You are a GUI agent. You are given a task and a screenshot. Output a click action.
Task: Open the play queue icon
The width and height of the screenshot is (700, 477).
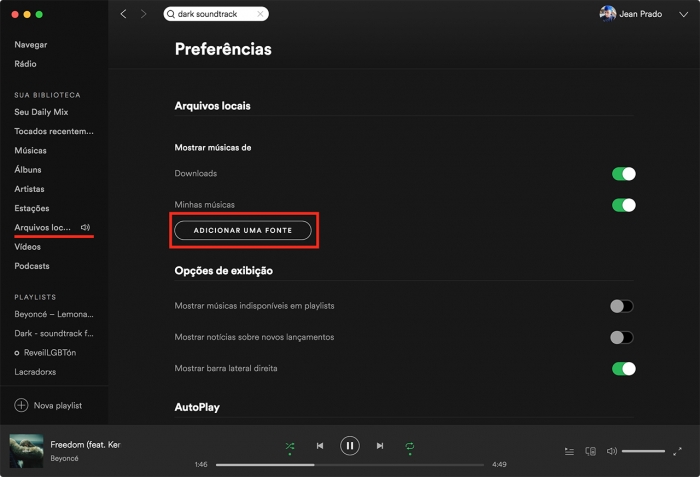tap(569, 452)
